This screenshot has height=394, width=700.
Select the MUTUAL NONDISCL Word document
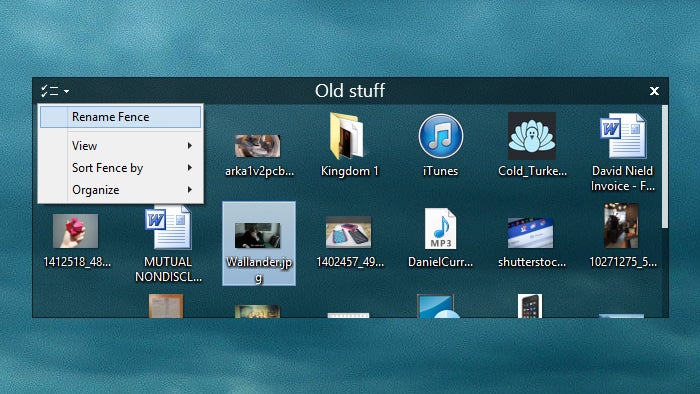[168, 227]
